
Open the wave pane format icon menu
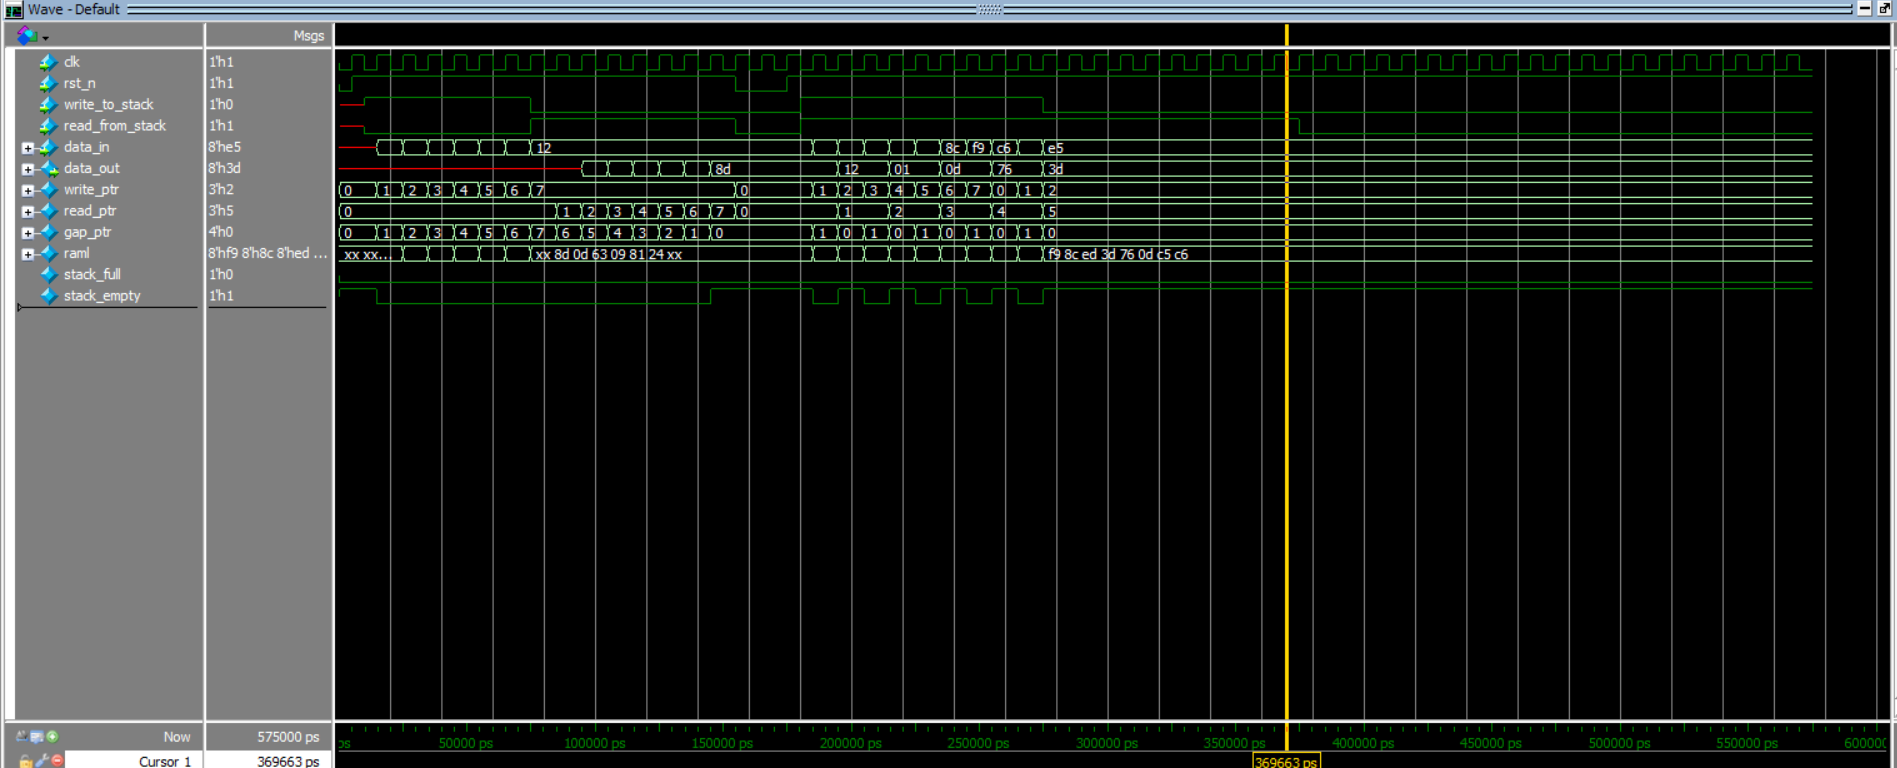(27, 35)
